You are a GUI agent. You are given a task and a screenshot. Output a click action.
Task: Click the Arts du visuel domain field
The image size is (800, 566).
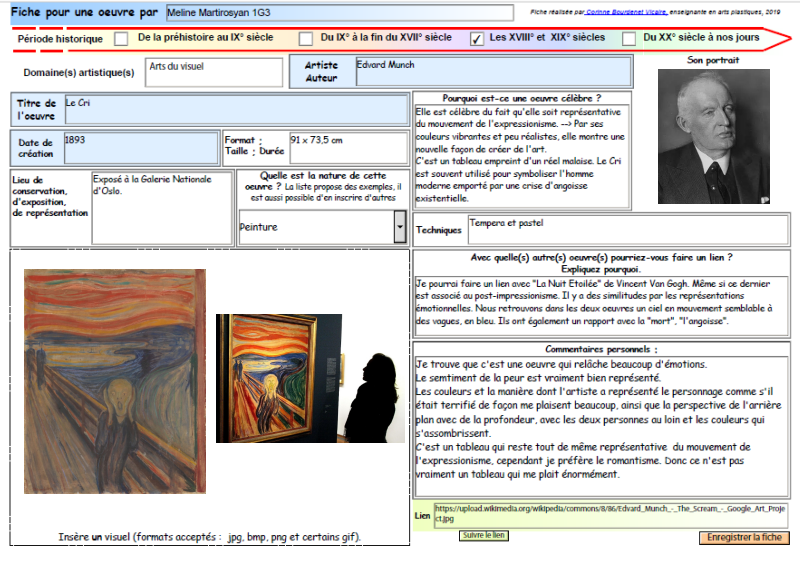click(x=213, y=72)
